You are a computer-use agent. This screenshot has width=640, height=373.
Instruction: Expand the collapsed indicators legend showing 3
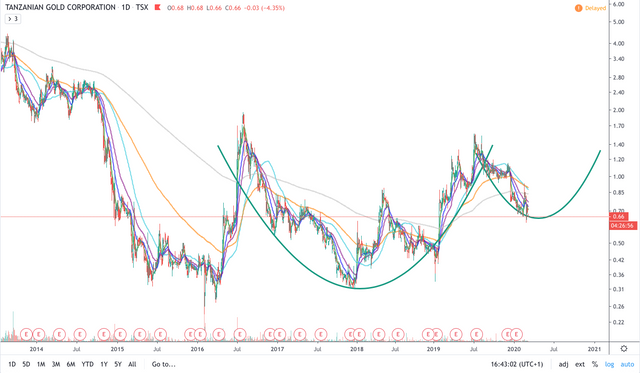13,19
